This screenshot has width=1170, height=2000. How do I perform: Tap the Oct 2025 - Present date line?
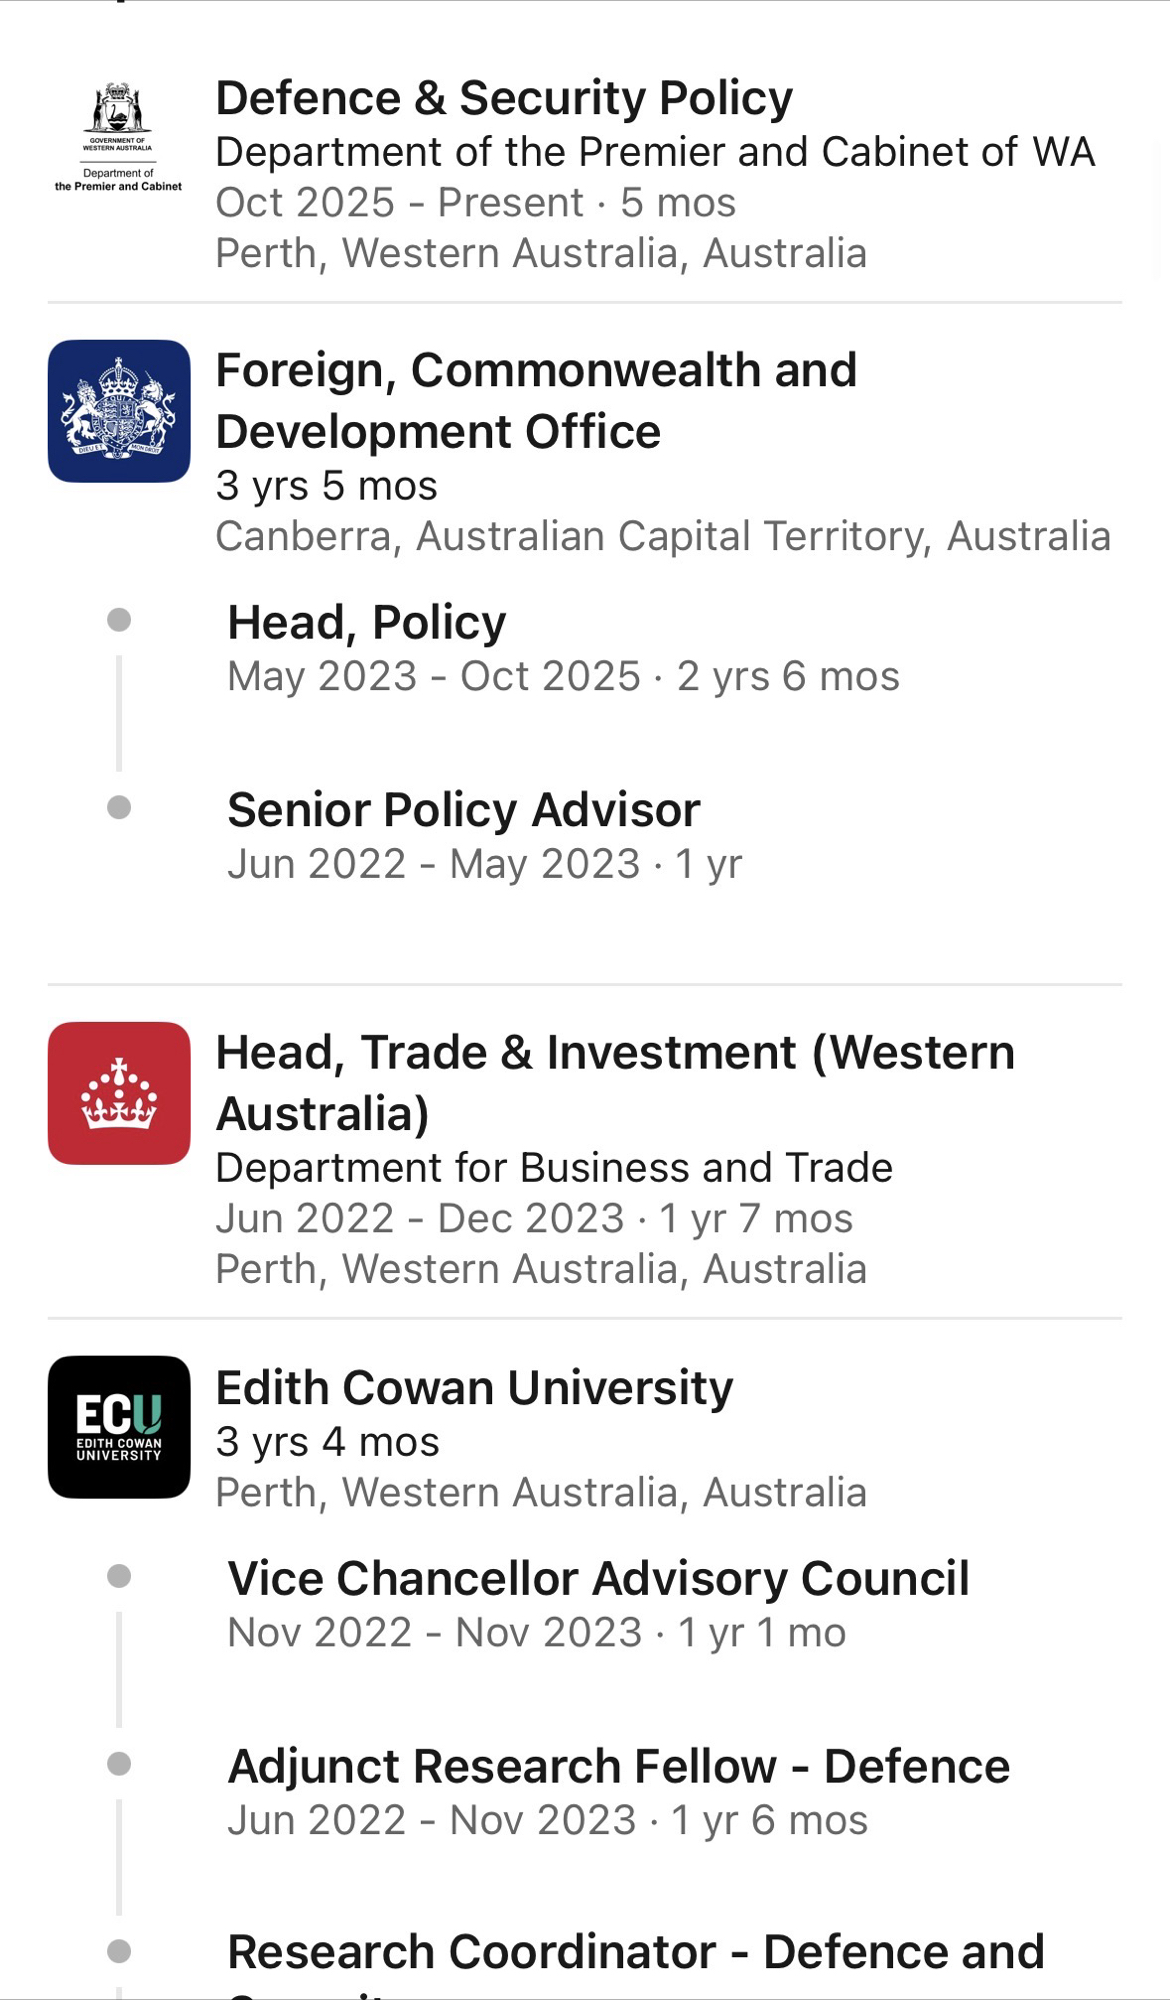(475, 203)
